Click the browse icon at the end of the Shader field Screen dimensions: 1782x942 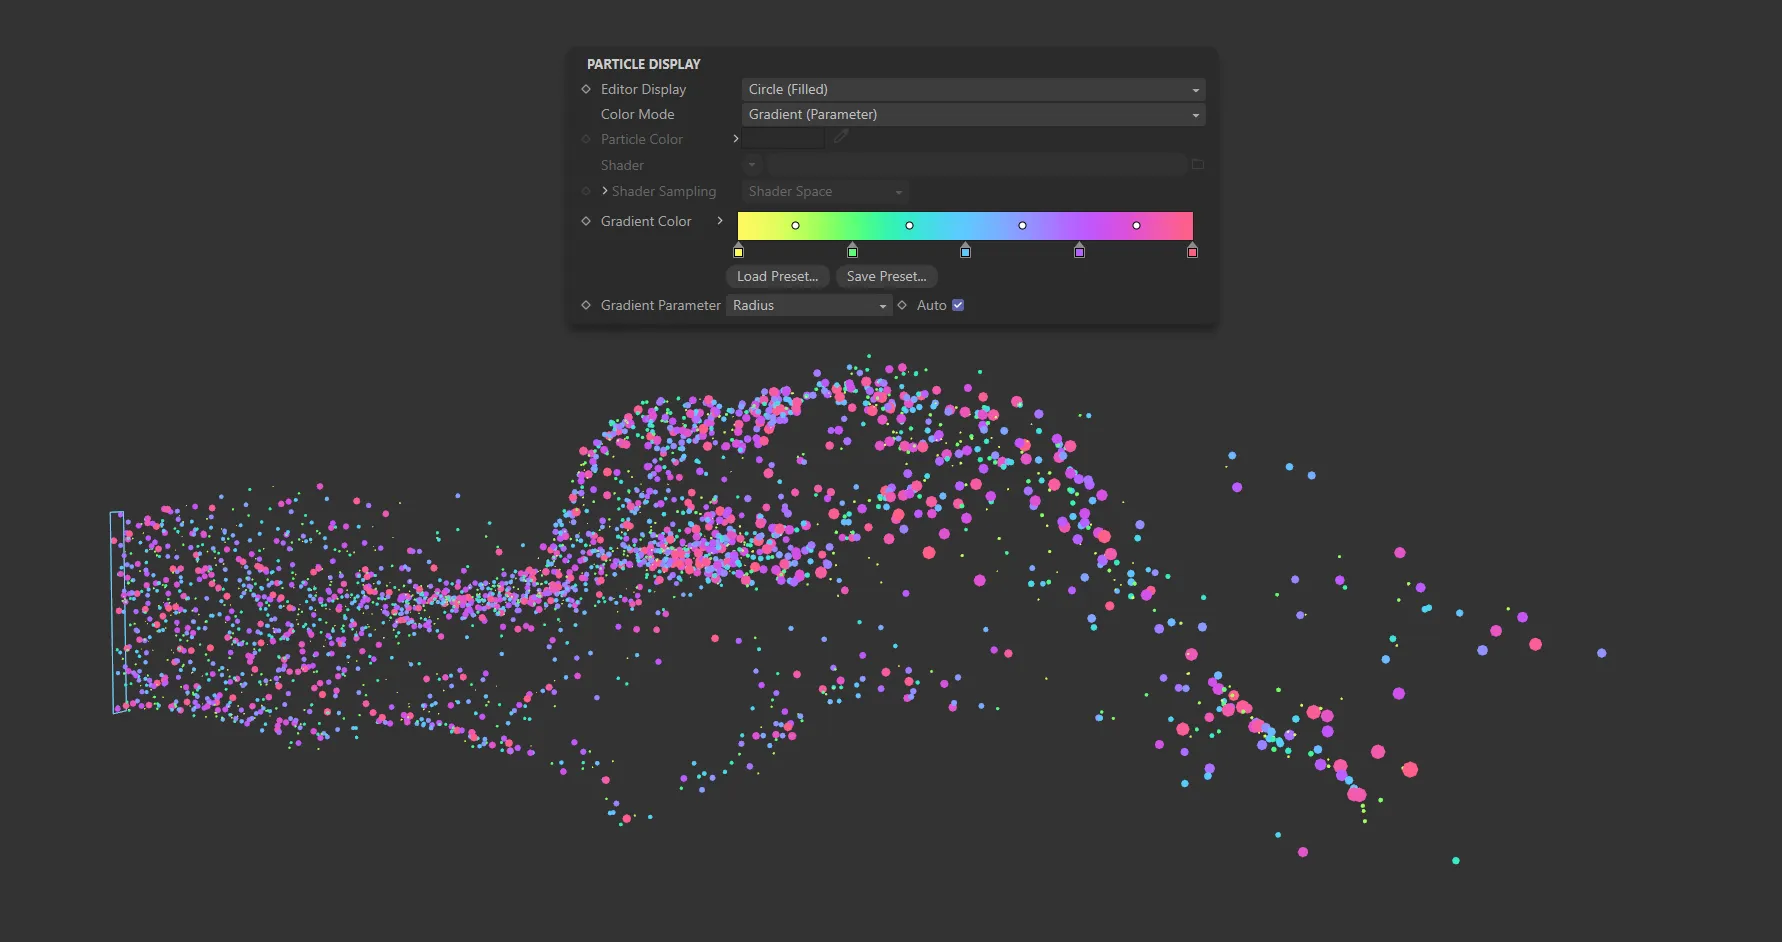coord(1197,164)
